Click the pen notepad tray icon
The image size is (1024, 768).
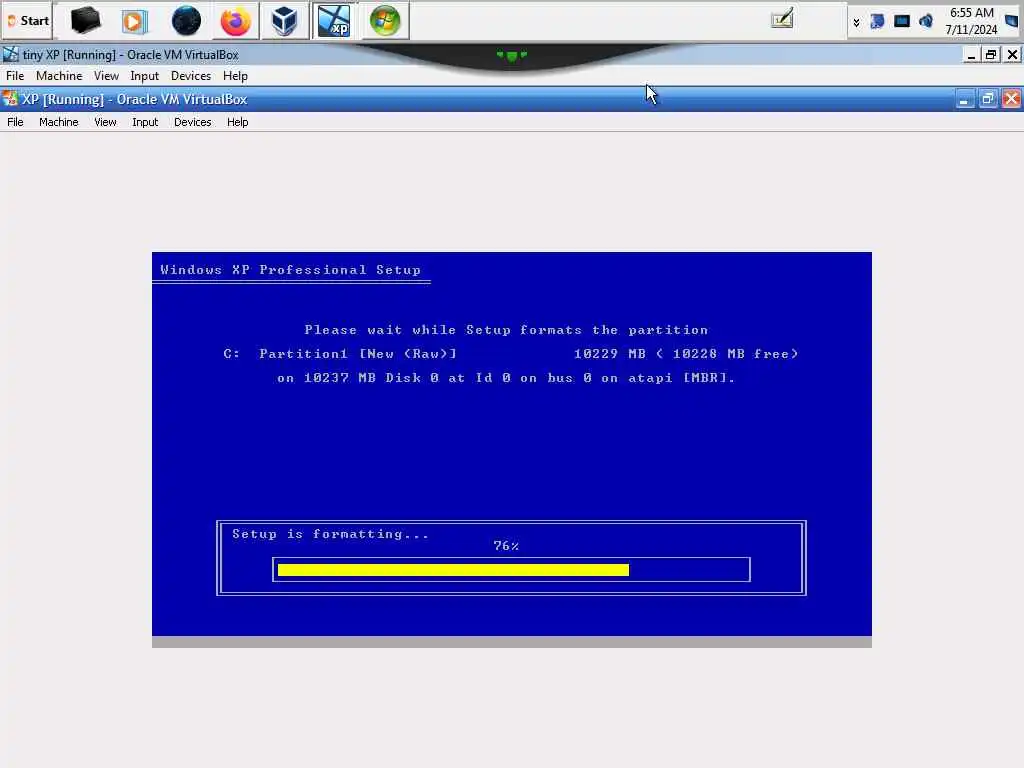tap(782, 18)
